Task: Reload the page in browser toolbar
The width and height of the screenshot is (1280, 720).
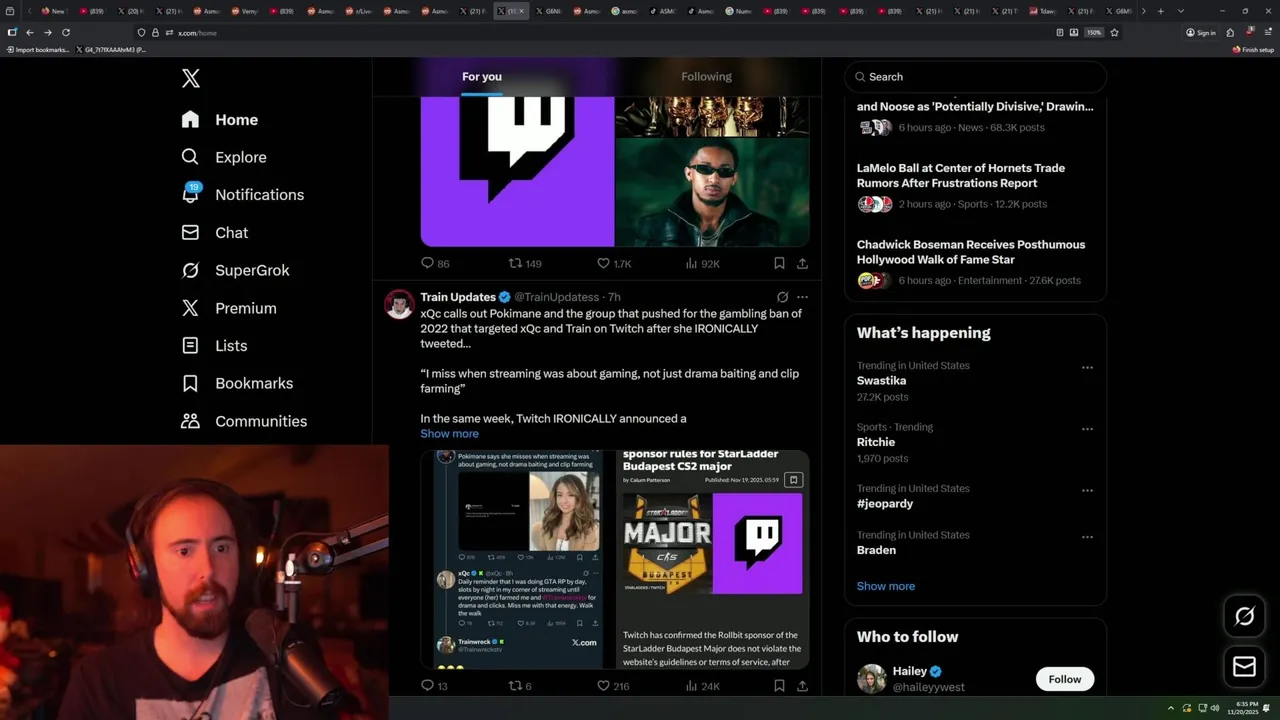Action: 66,32
